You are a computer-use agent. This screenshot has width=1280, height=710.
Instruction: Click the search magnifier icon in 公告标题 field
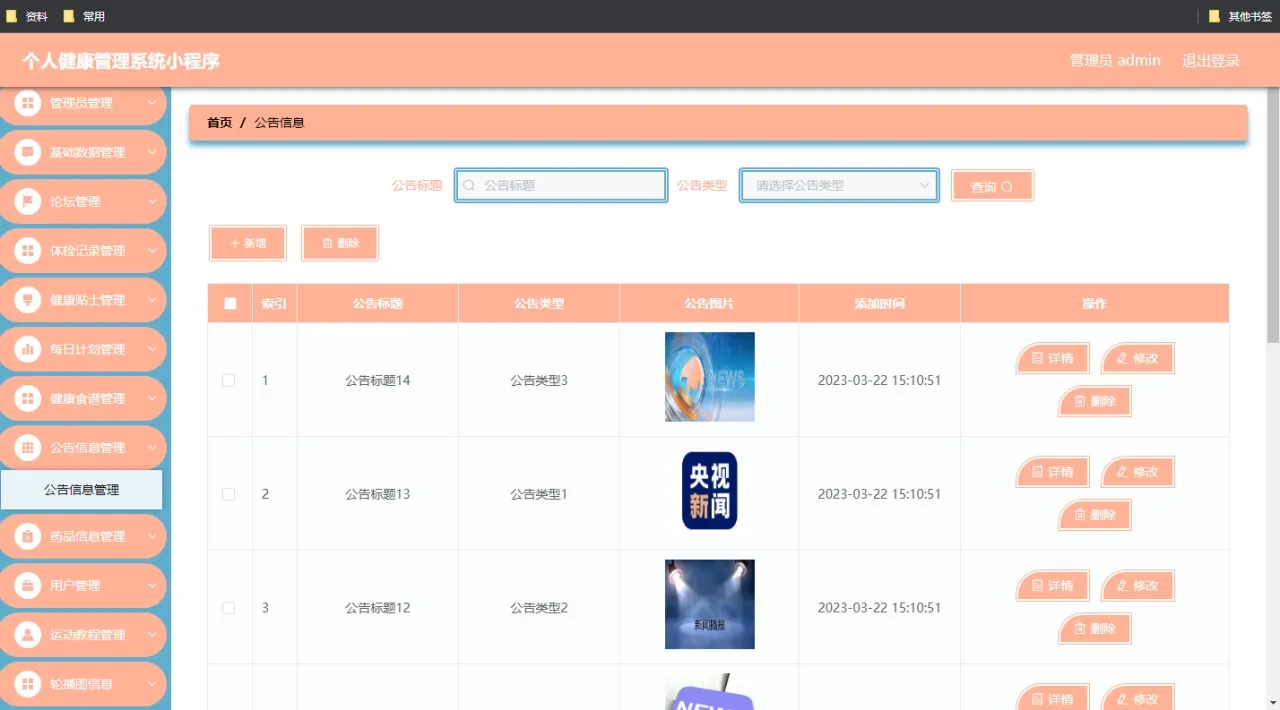click(x=469, y=186)
